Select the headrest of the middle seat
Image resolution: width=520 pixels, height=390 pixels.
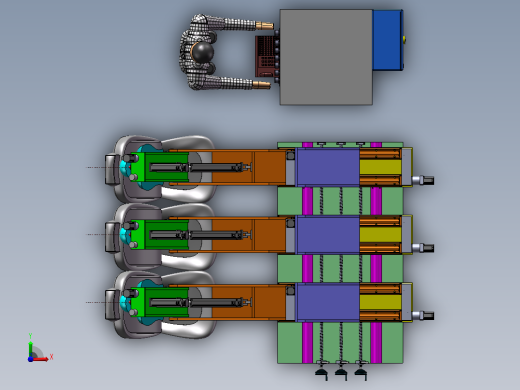click(112, 237)
